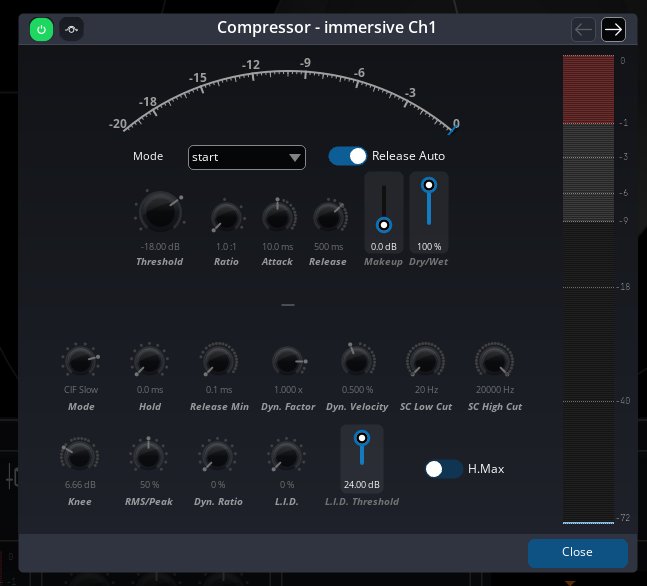Image resolution: width=647 pixels, height=586 pixels.
Task: Toggle the green compressor power button
Action: pyautogui.click(x=42, y=29)
